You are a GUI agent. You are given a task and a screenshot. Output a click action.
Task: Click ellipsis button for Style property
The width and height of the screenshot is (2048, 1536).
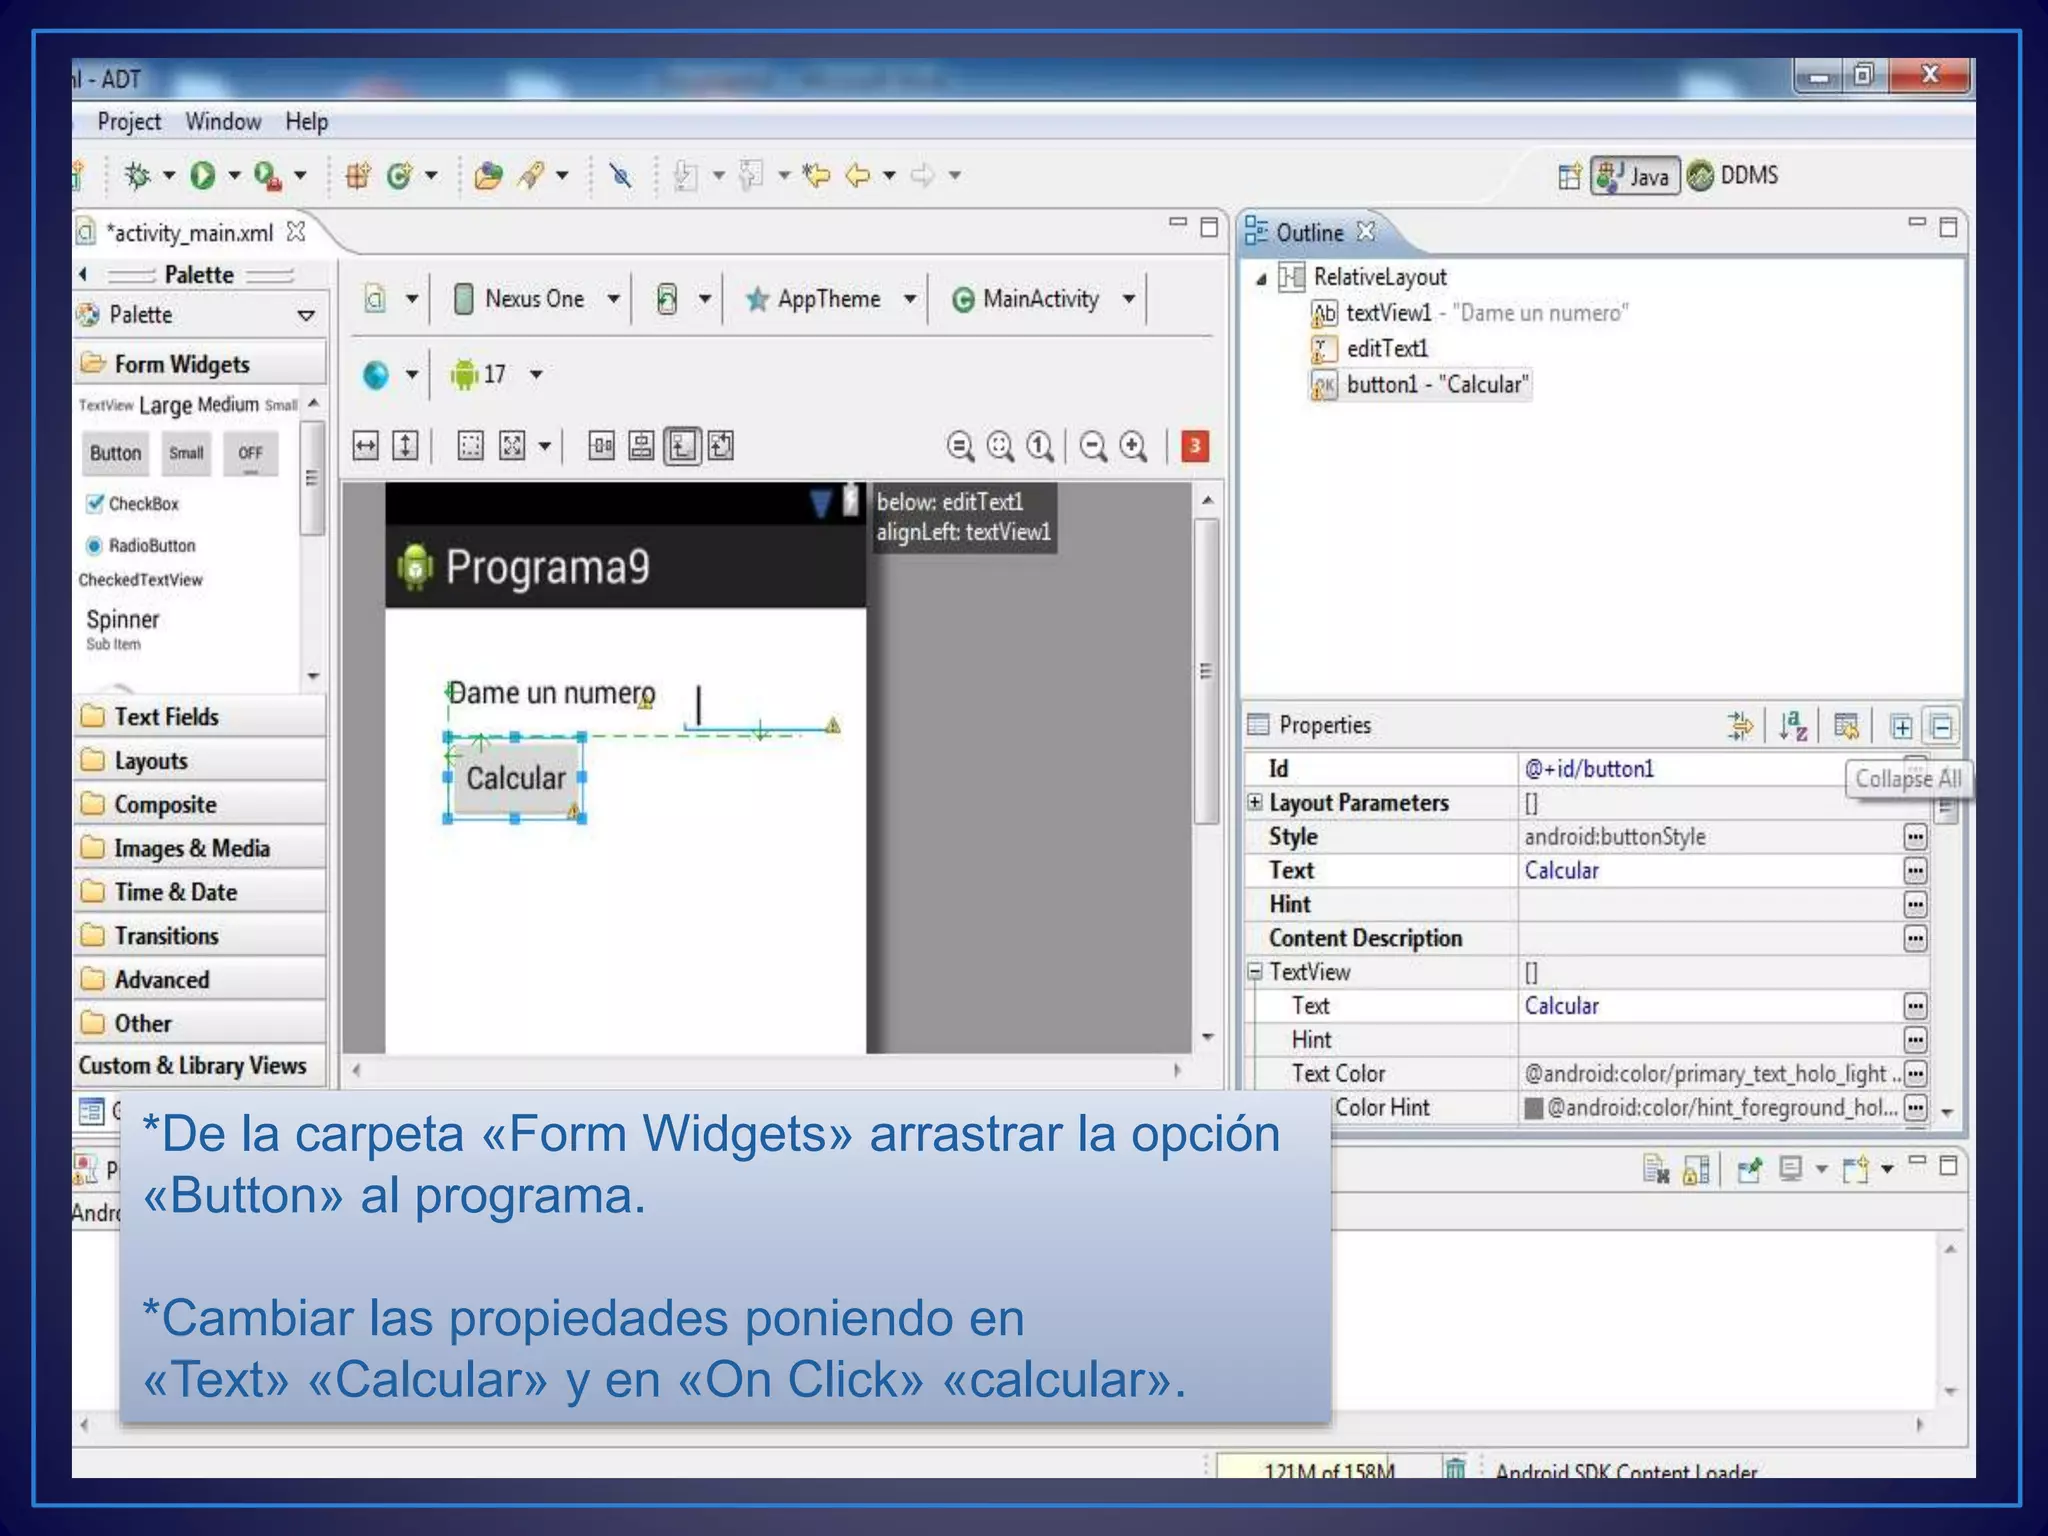[x=1915, y=837]
